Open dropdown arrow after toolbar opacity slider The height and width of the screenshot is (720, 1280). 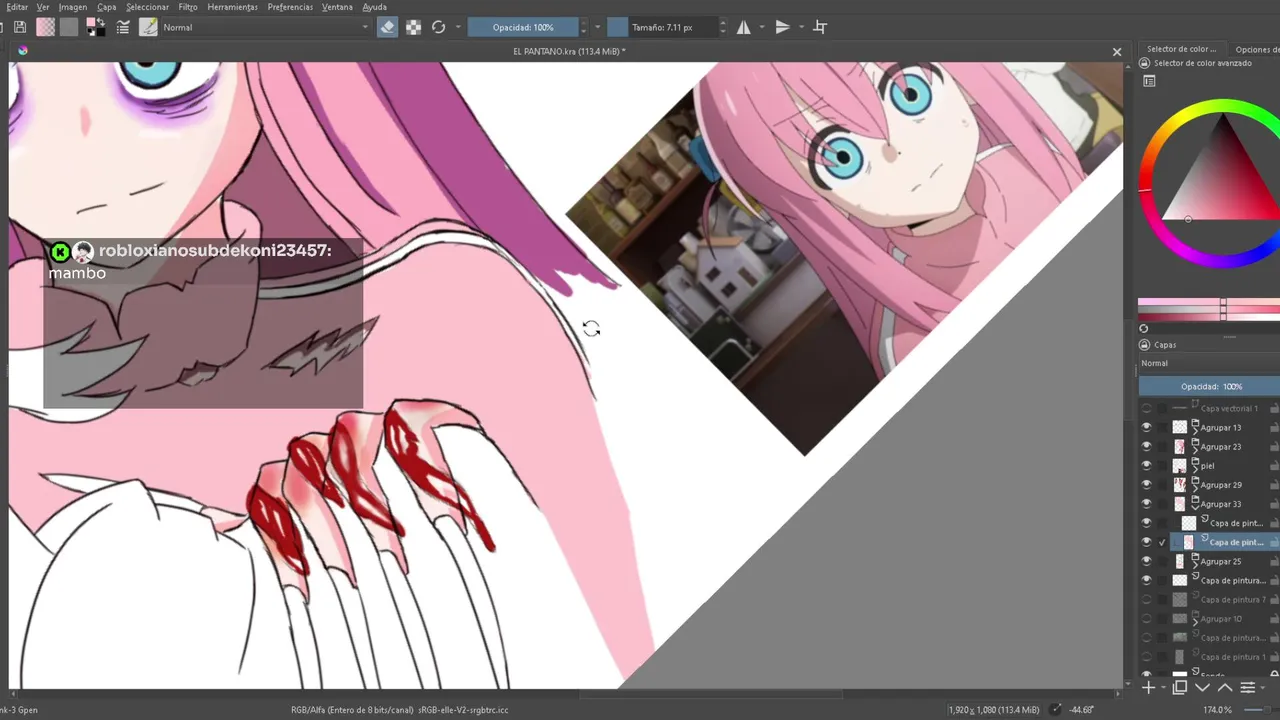click(x=597, y=27)
